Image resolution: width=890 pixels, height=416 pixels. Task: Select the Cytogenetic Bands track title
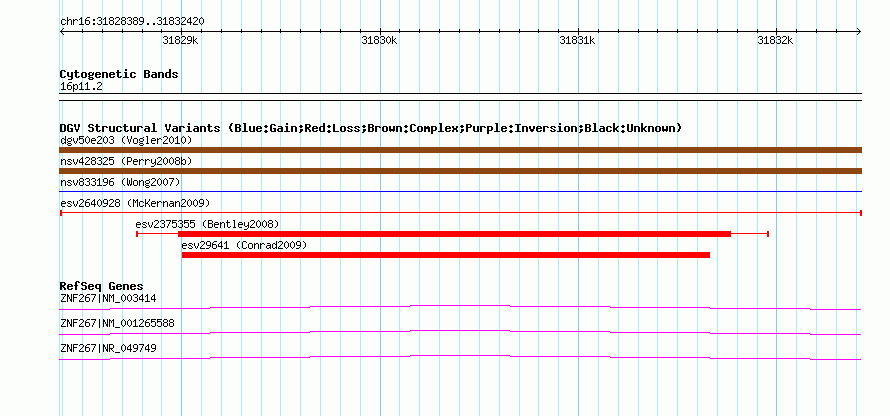119,74
